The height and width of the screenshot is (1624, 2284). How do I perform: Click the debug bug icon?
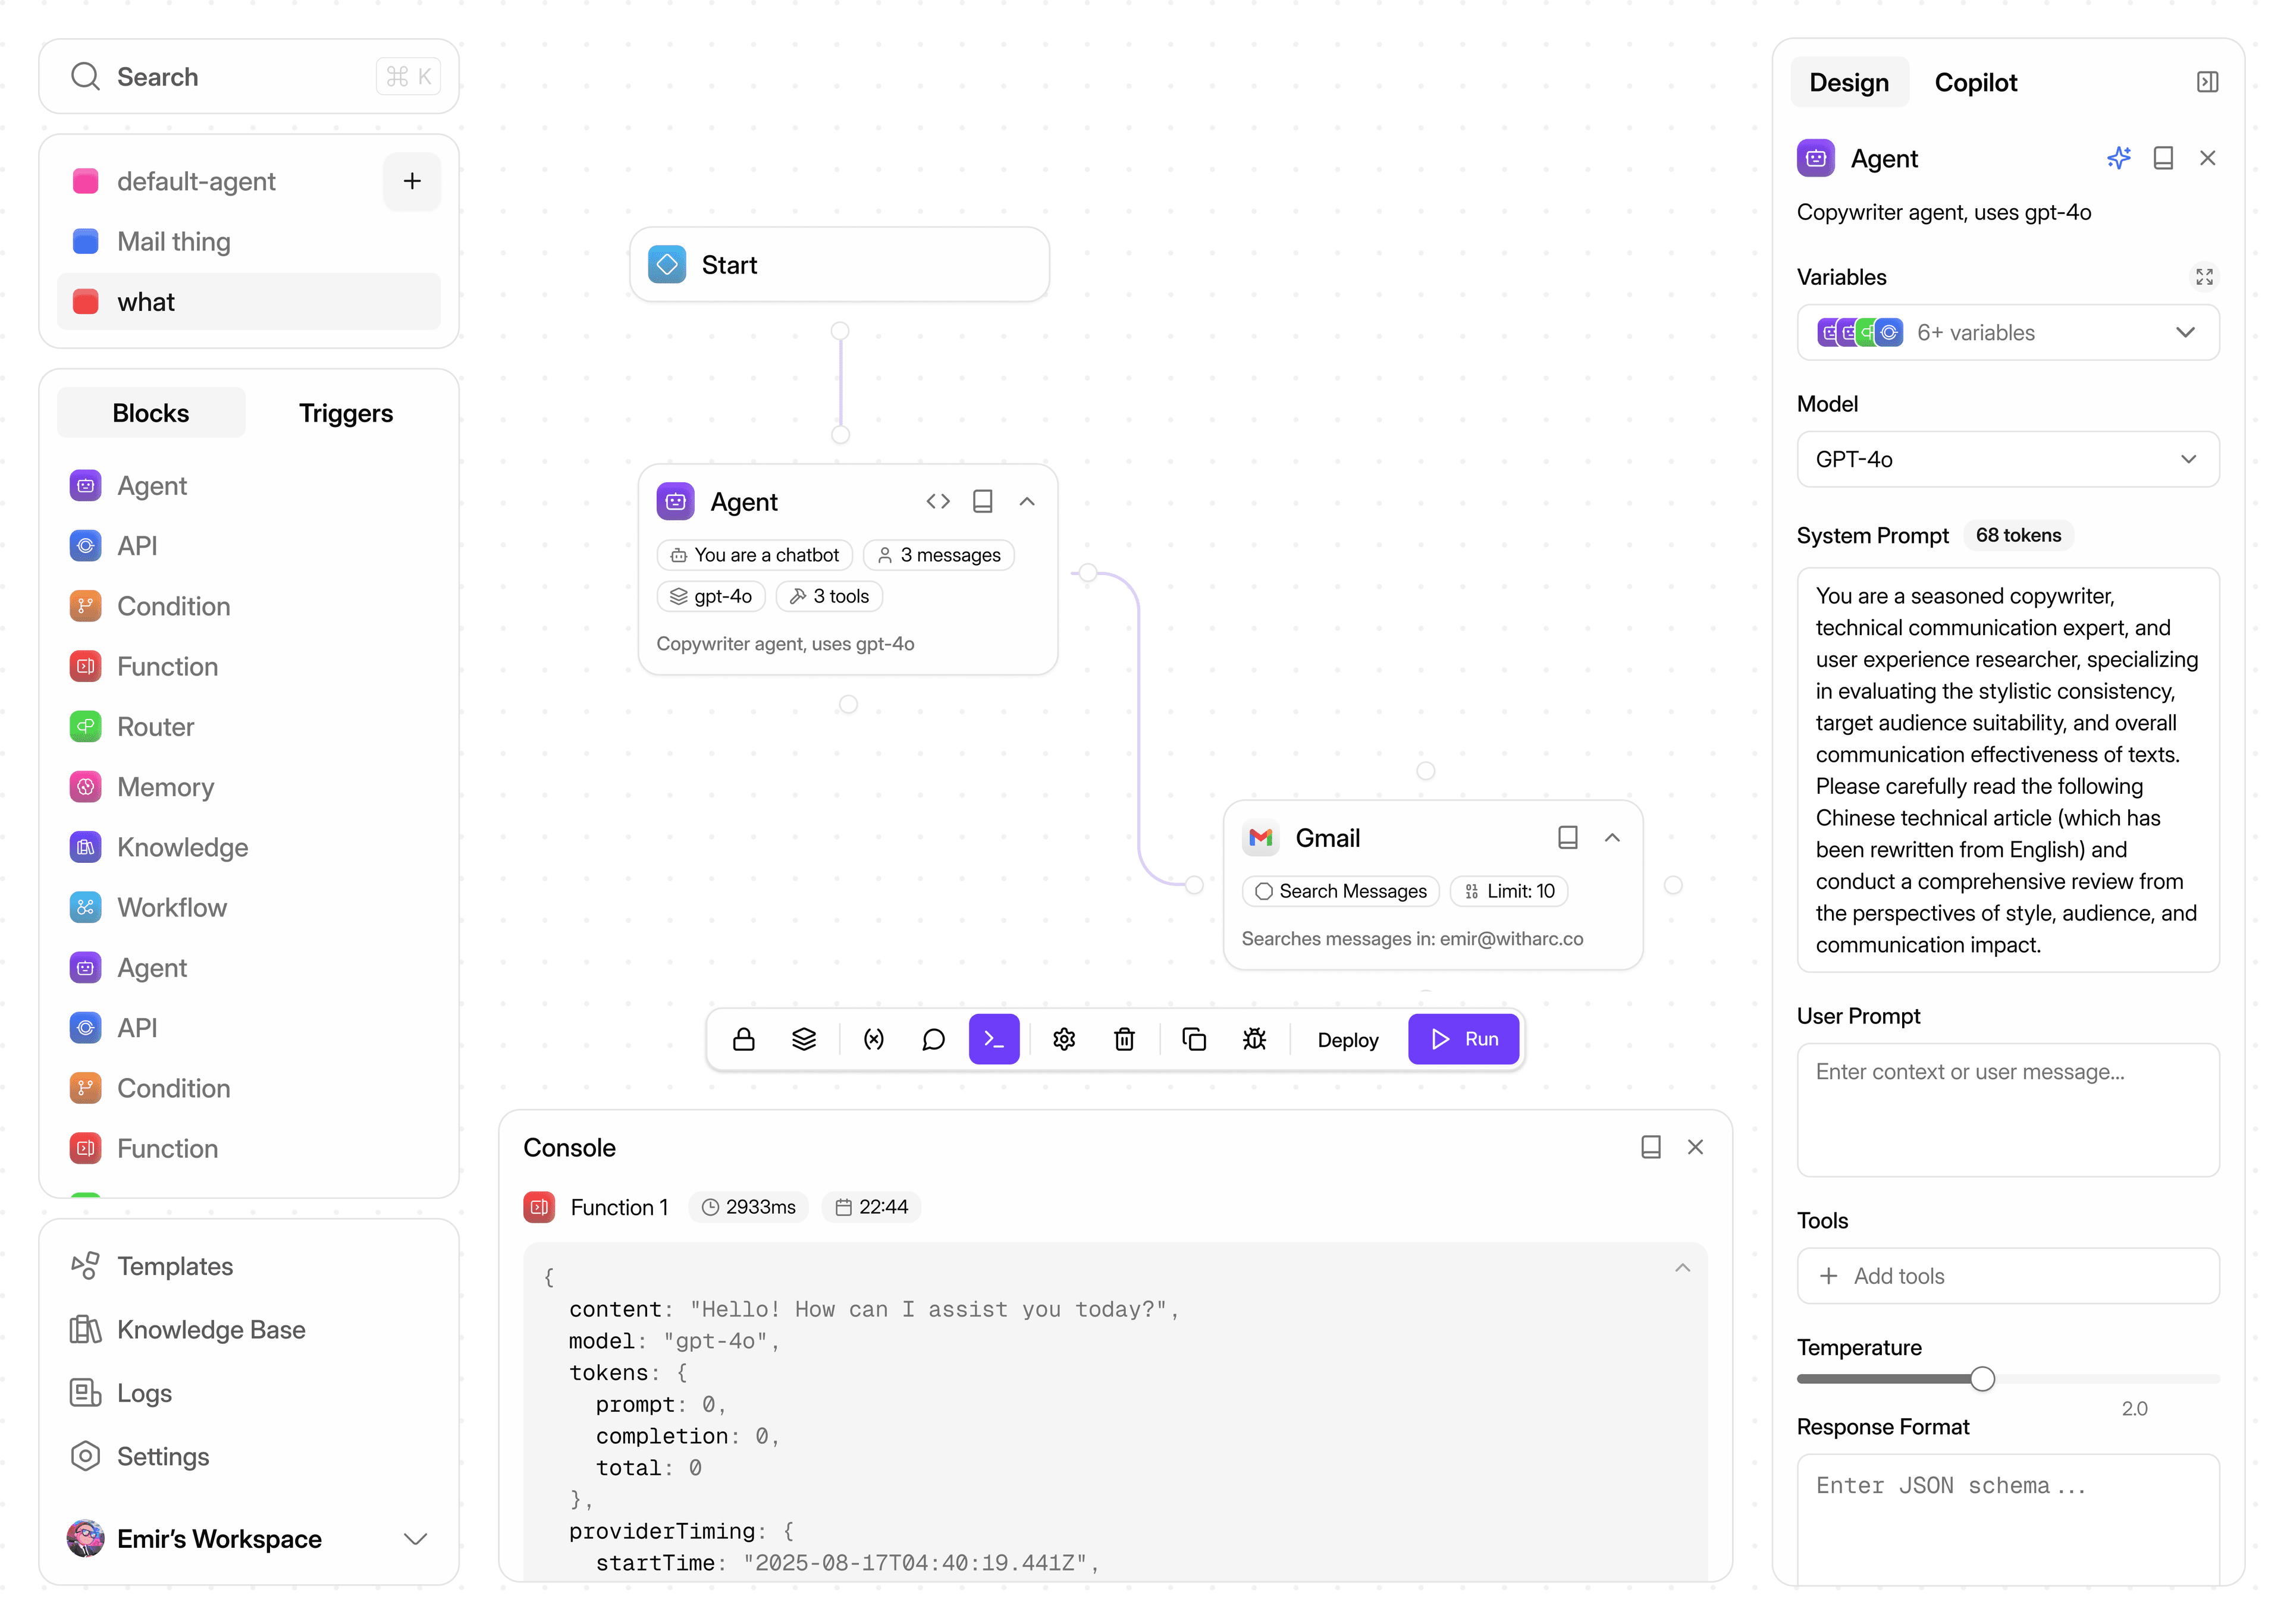point(1254,1039)
